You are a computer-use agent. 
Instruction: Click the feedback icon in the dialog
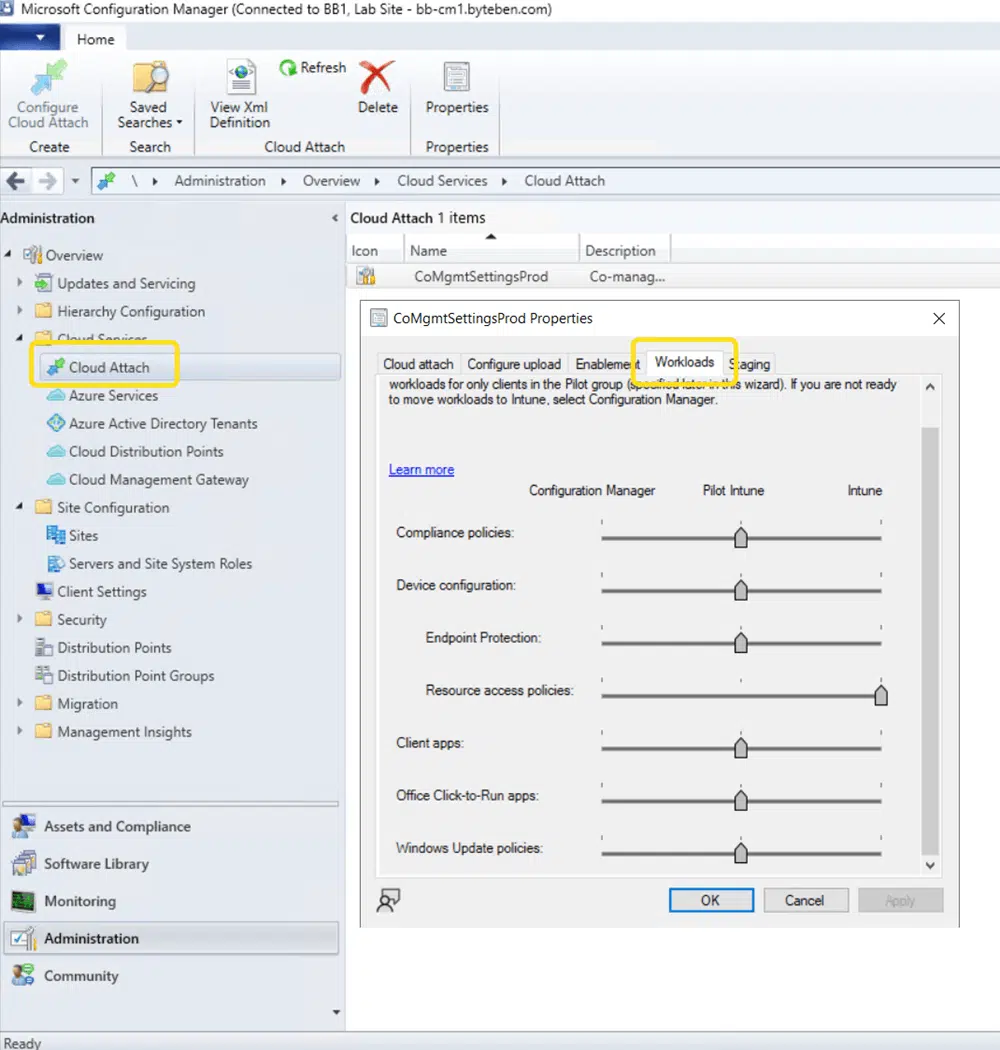(388, 900)
